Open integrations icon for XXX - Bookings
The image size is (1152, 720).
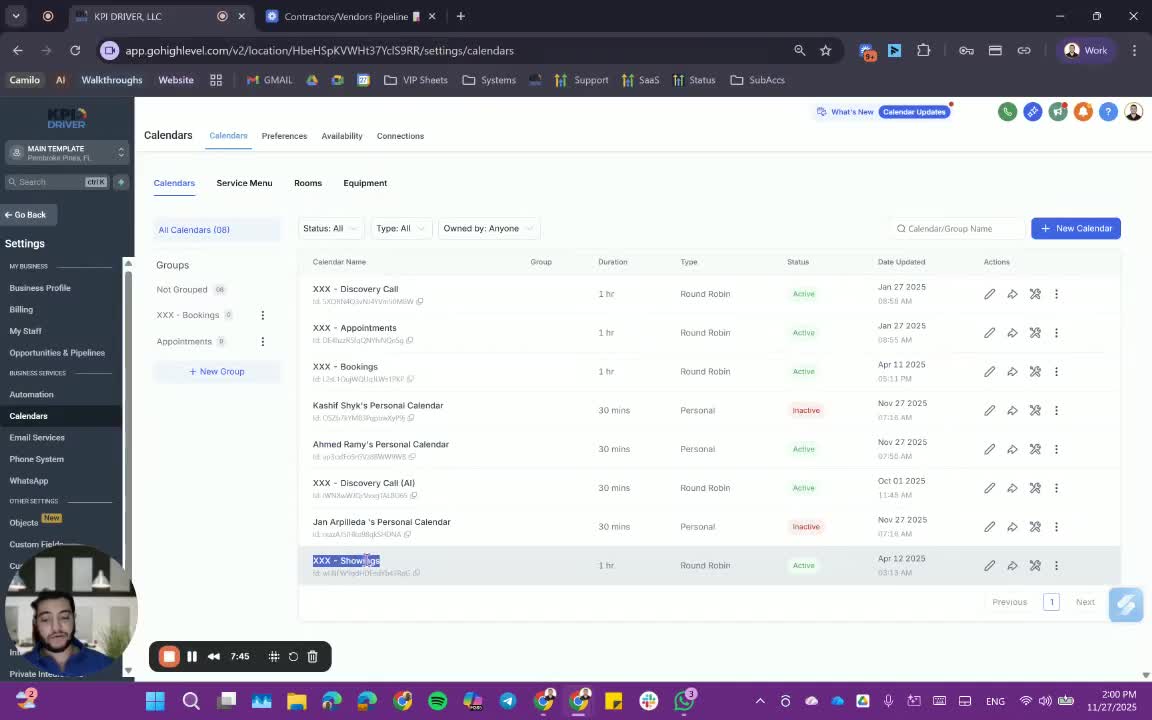(1035, 372)
